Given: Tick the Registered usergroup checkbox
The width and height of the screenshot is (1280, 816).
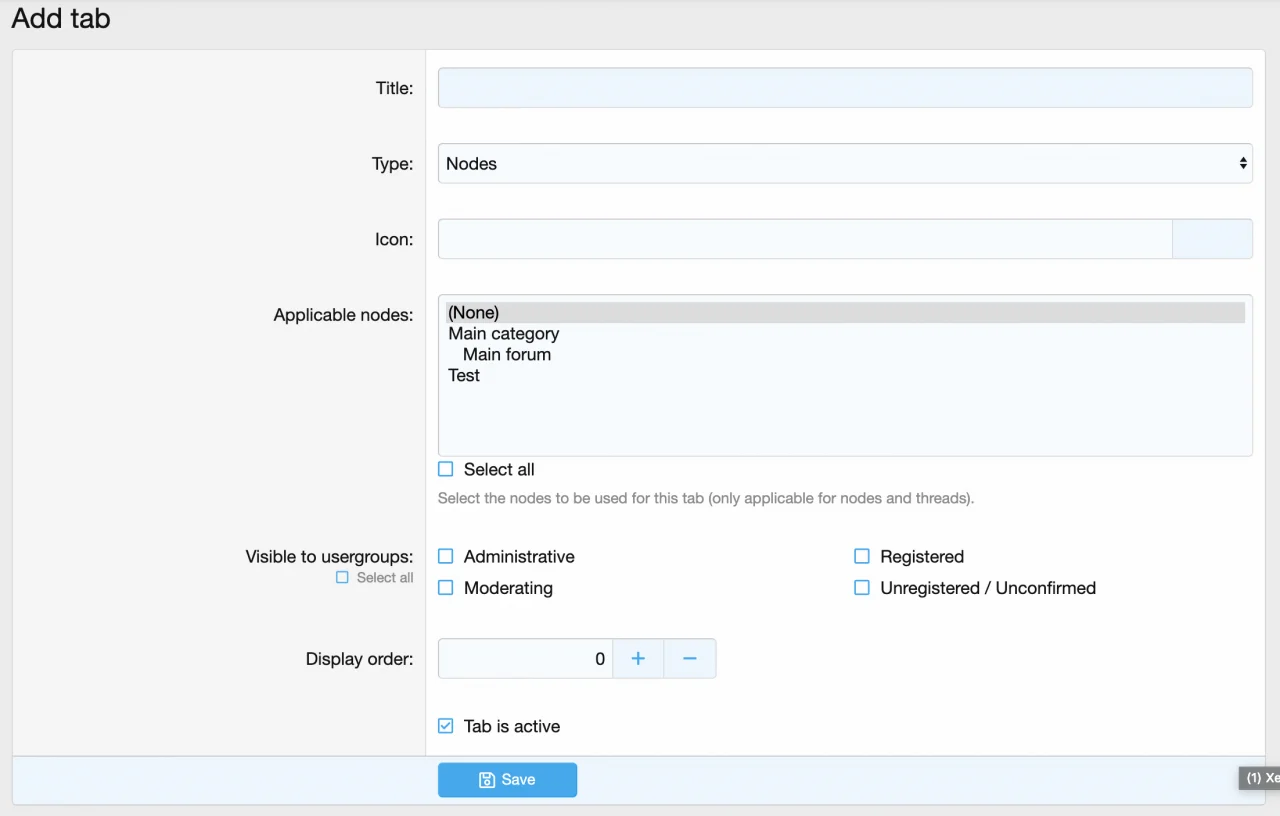Looking at the screenshot, I should (x=862, y=557).
